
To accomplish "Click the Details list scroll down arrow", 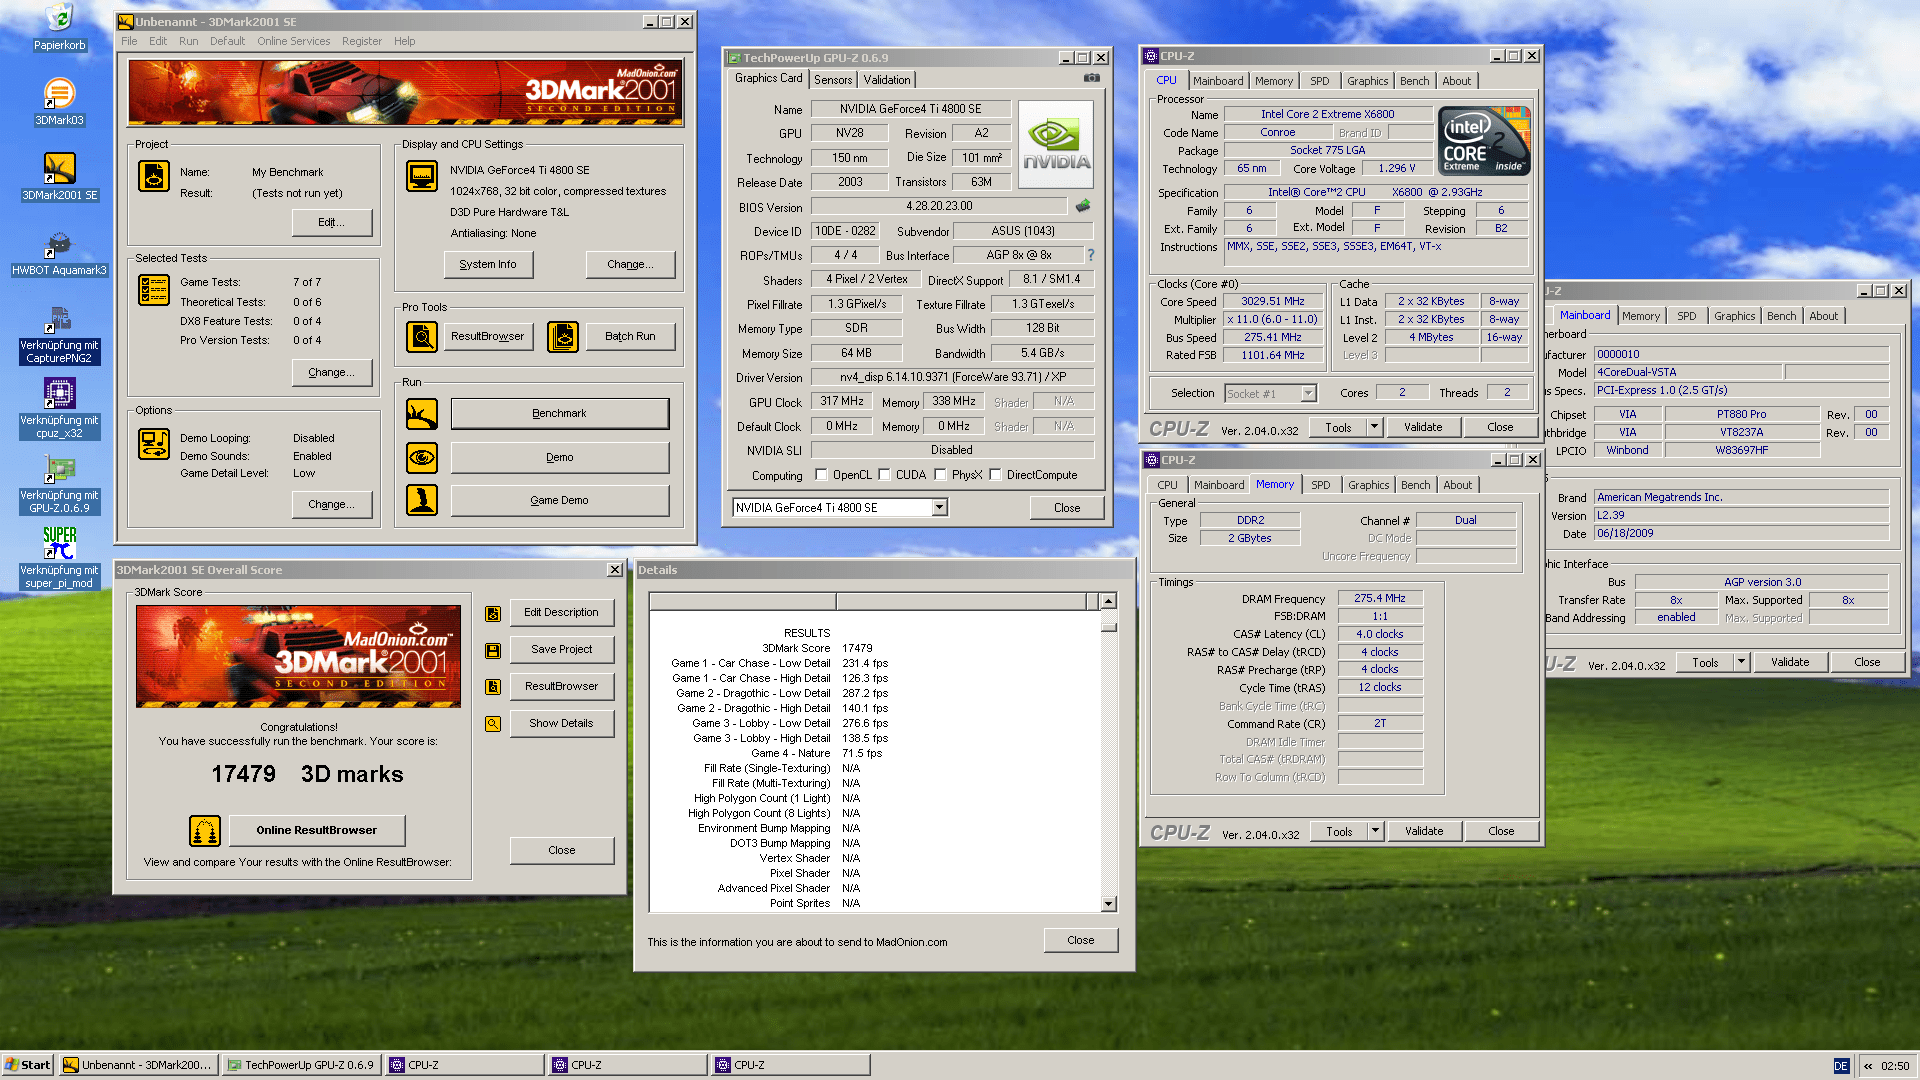I will coord(1108,904).
